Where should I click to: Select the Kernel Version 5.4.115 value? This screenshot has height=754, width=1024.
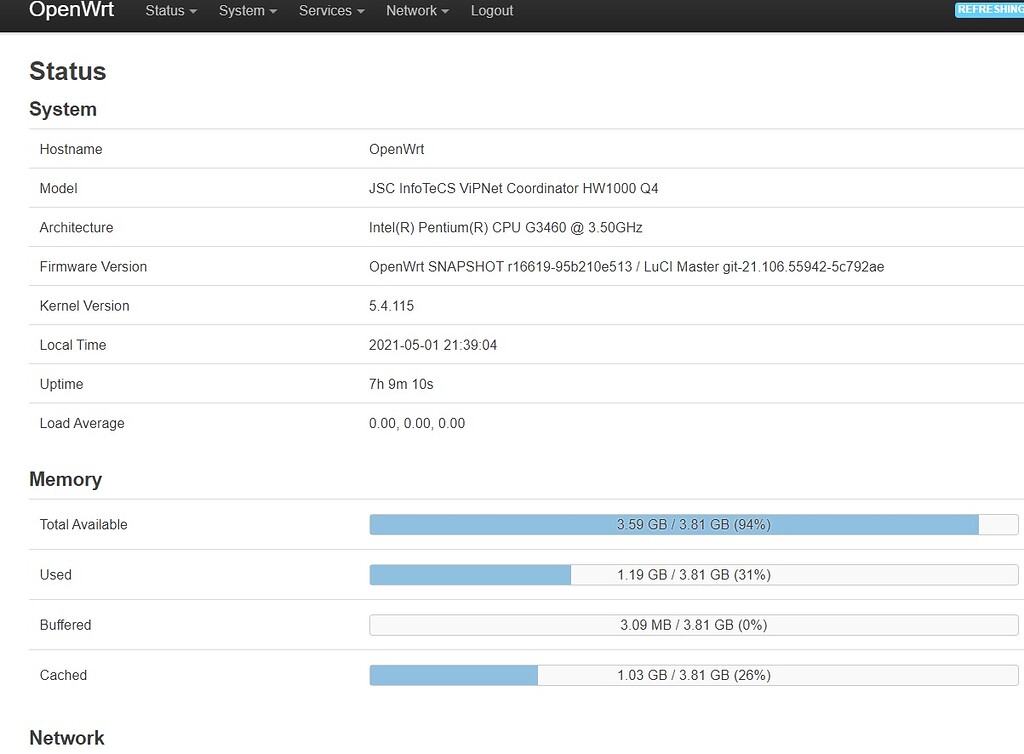pos(390,305)
